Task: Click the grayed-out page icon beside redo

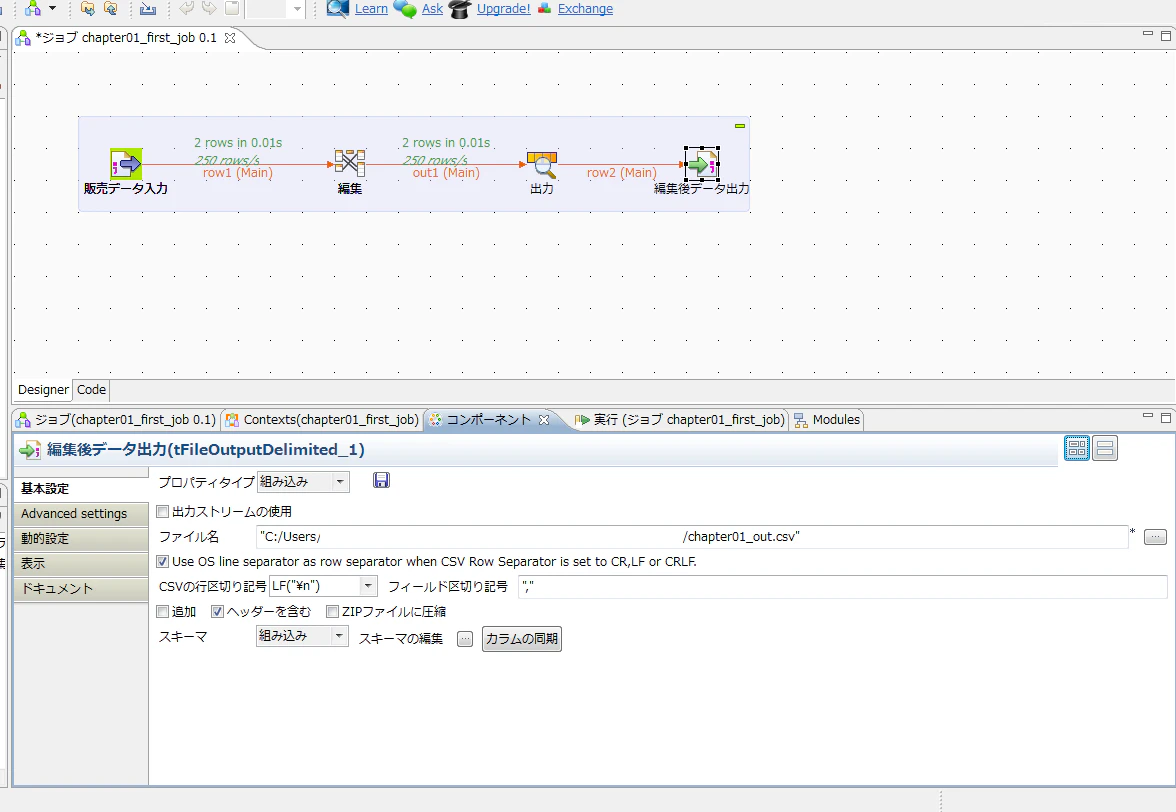Action: (x=232, y=8)
